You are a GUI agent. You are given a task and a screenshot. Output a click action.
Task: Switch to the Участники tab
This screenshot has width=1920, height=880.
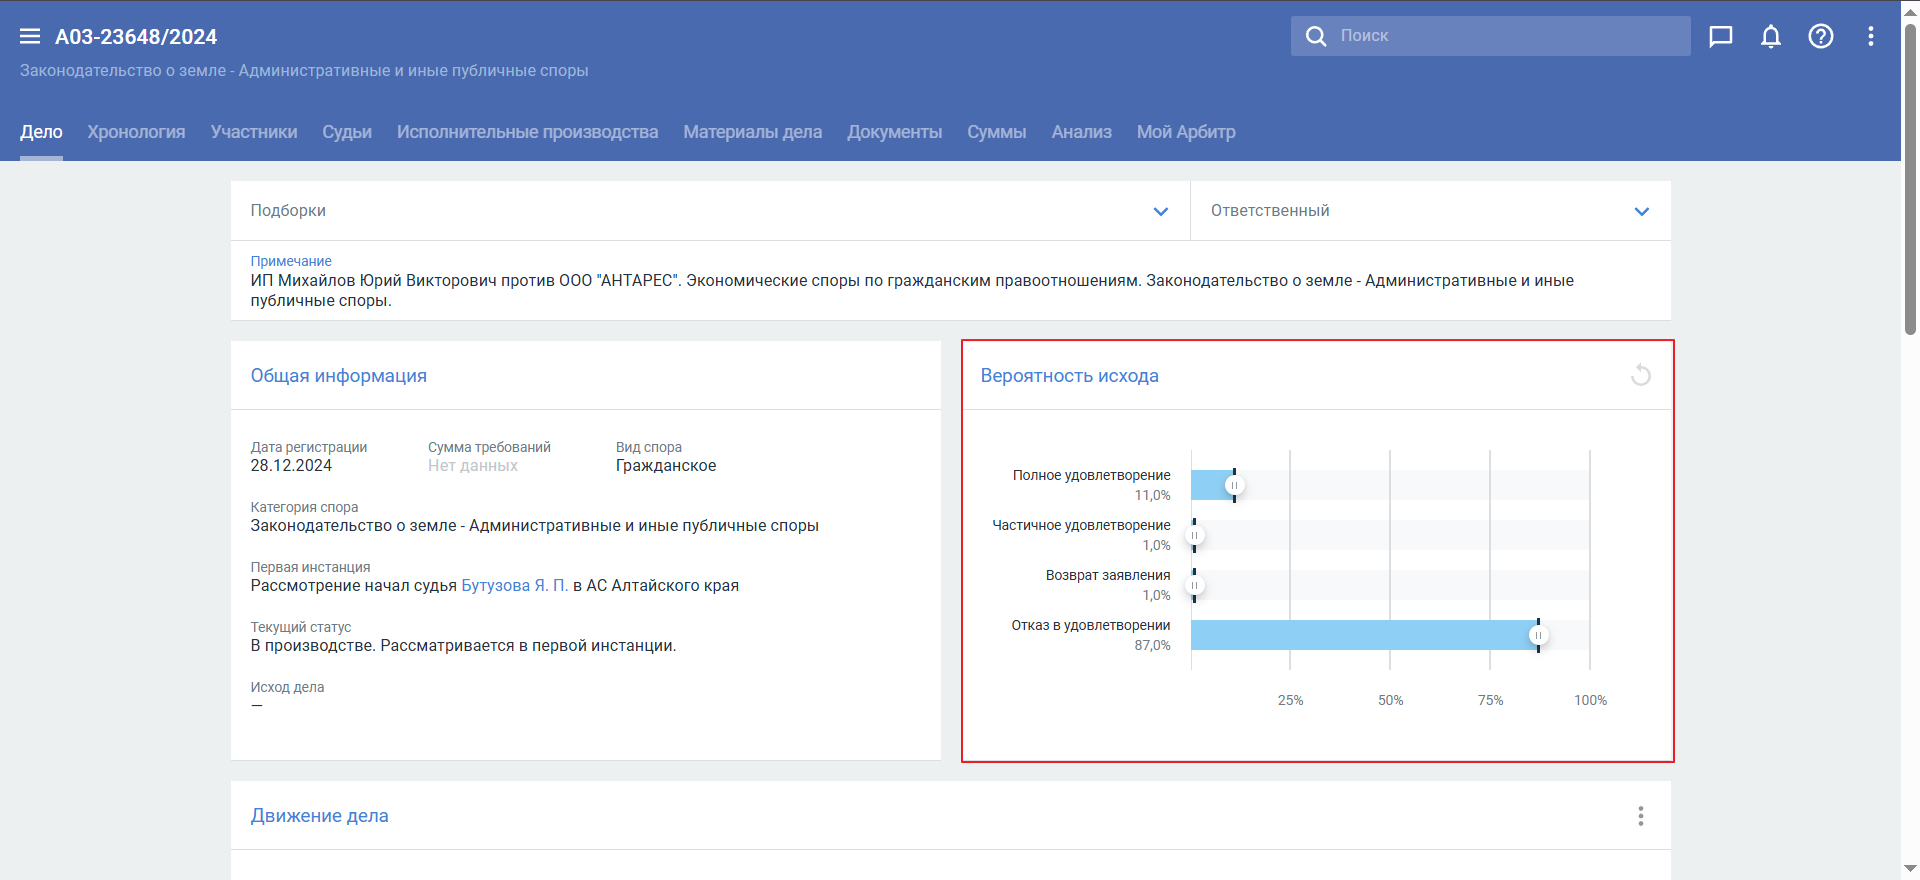[254, 132]
